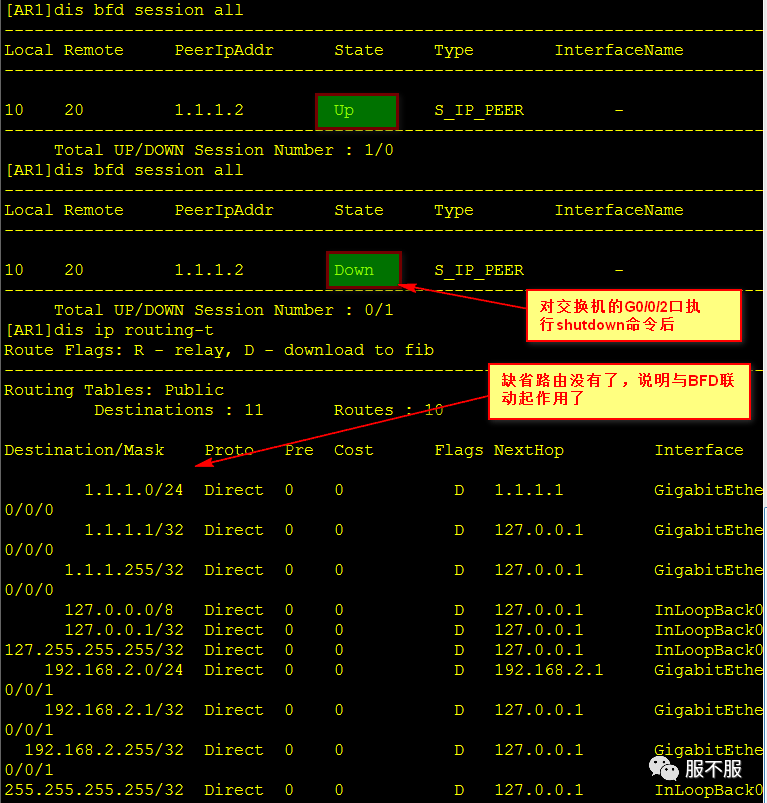The image size is (767, 803).
Task: Click PeerIpAddr '1.1.1.2' in the Up session row
Action: (x=209, y=110)
